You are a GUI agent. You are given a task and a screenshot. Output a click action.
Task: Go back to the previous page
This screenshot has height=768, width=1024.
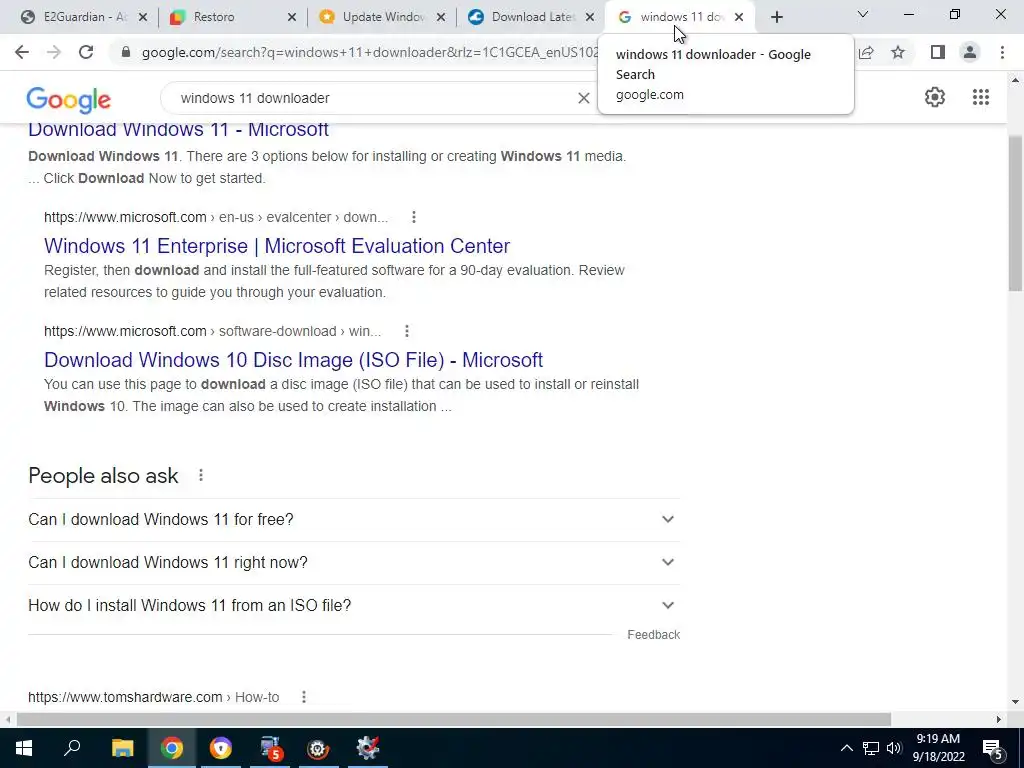(x=22, y=52)
